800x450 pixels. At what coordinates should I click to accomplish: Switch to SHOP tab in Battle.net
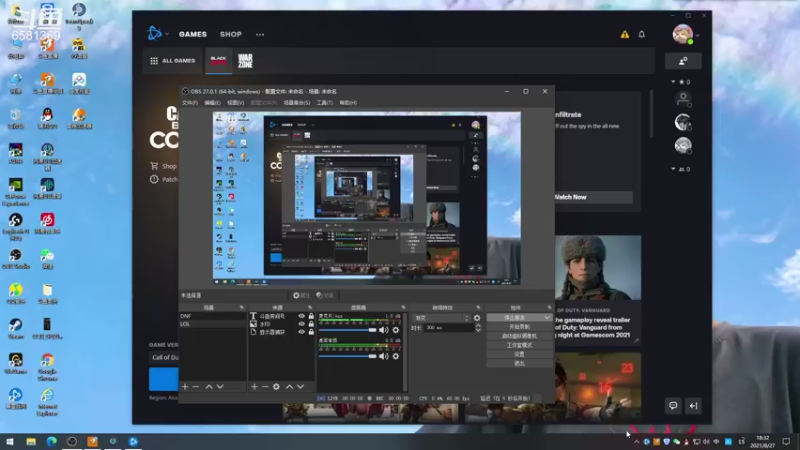[231, 34]
